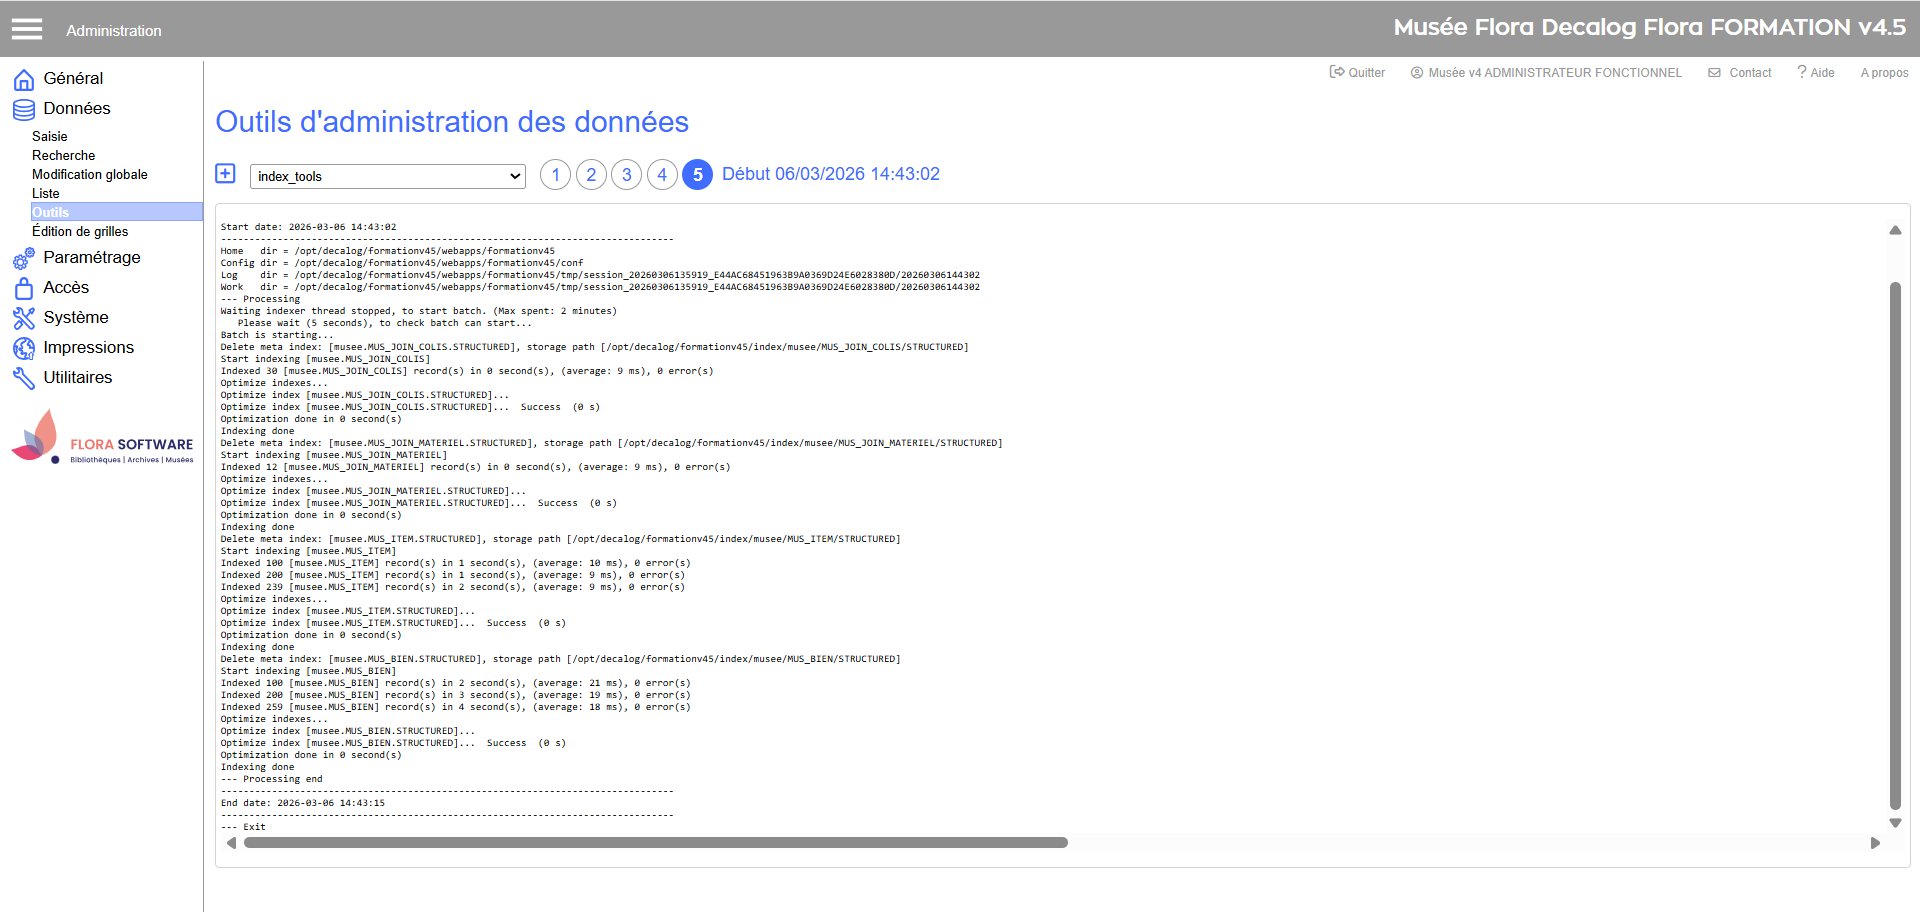Click the 'Start indexing [musee.MUS_JOIN_COLIS]' log line
1920x912 pixels.
[325, 359]
